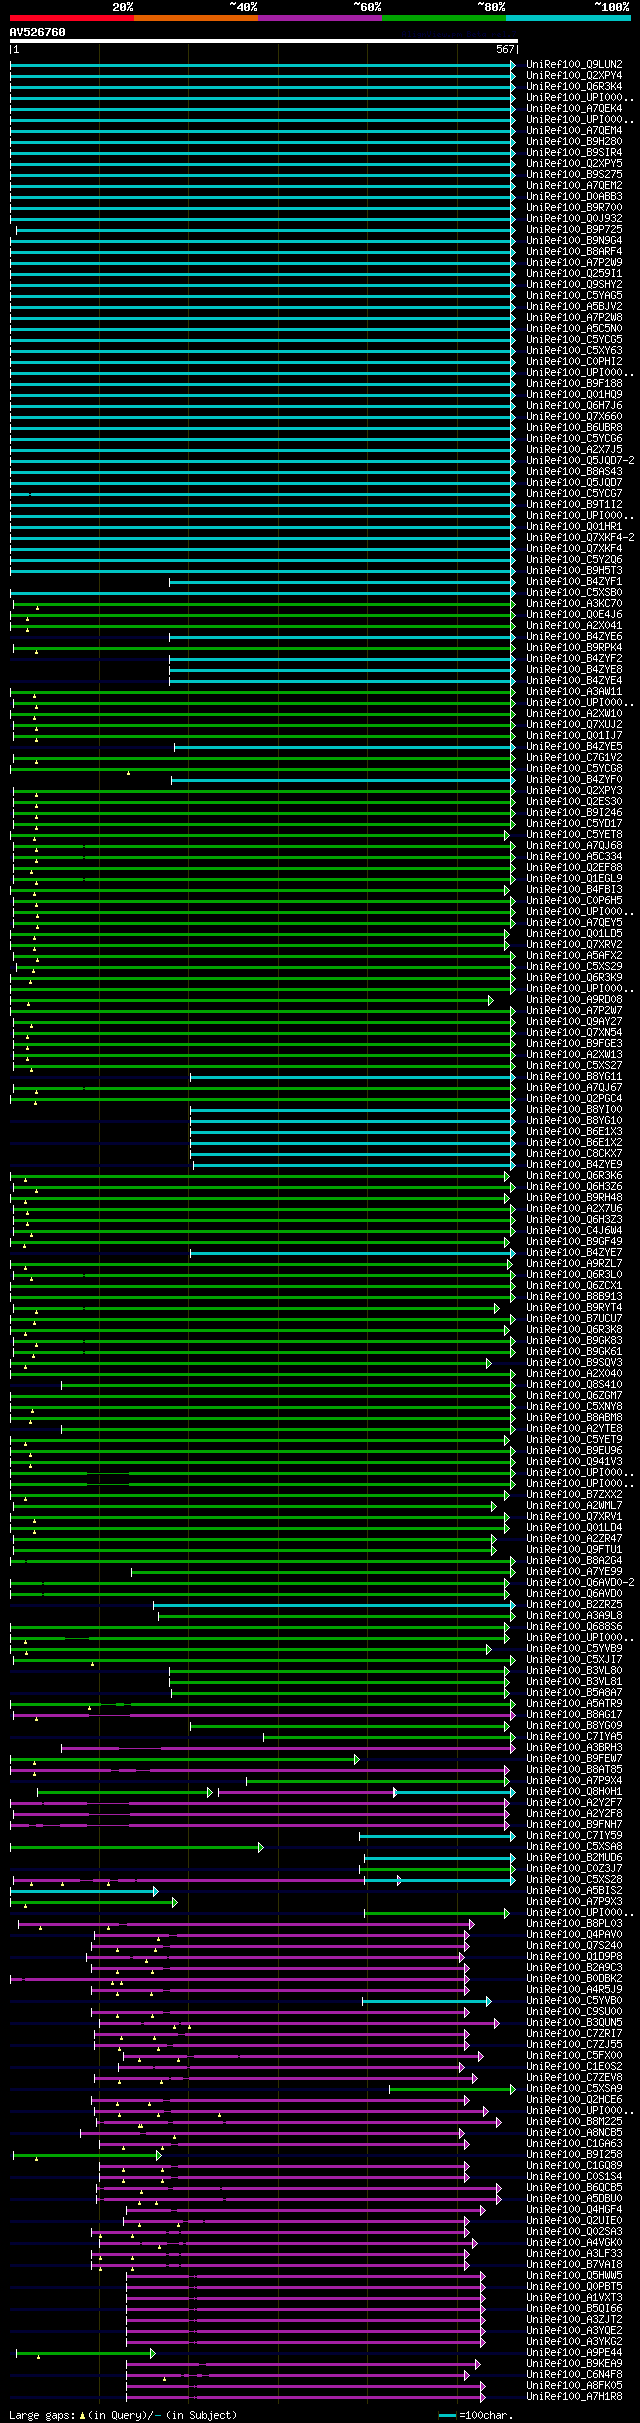Open hit UniRef100_B9H280
This screenshot has width=640, height=2423.
click(x=574, y=142)
